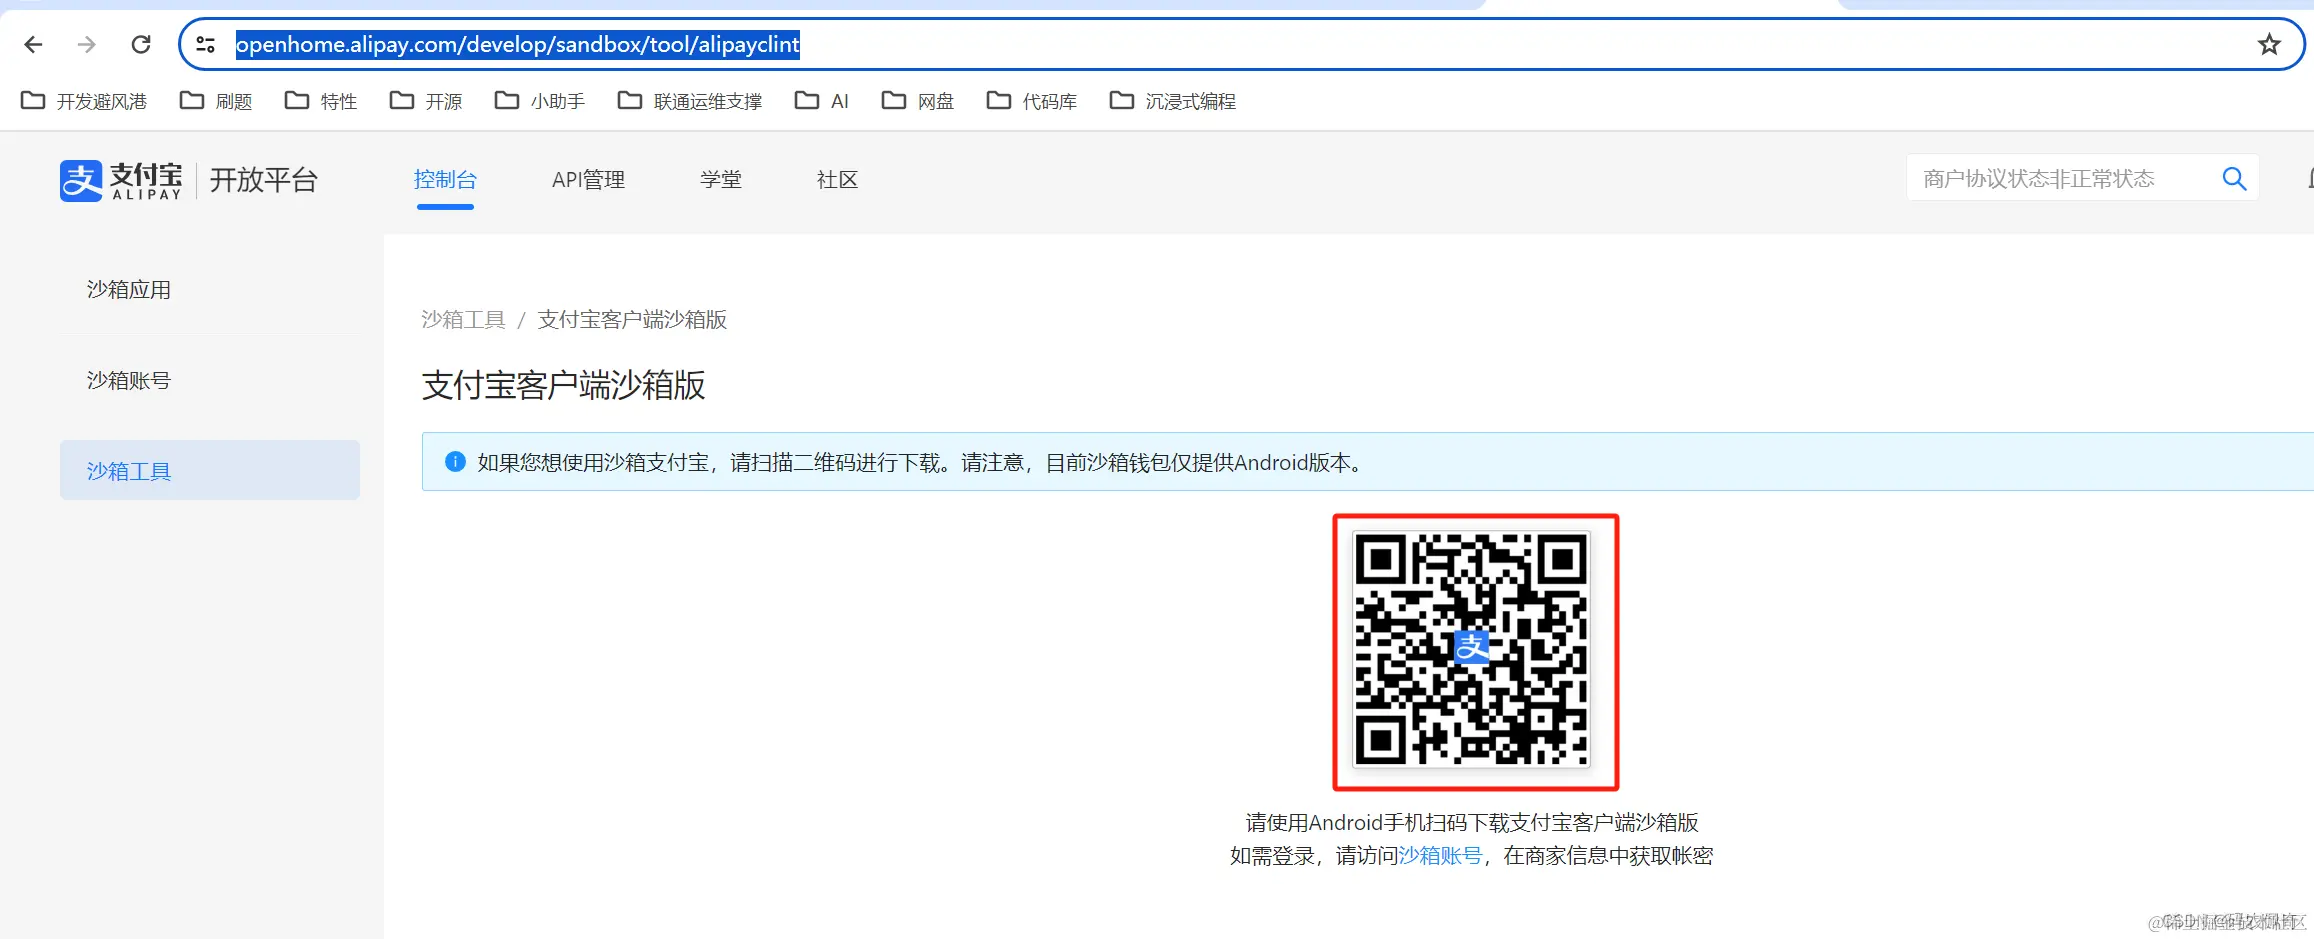
Task: Select 沙箱账号 in the sidebar
Action: pos(128,380)
